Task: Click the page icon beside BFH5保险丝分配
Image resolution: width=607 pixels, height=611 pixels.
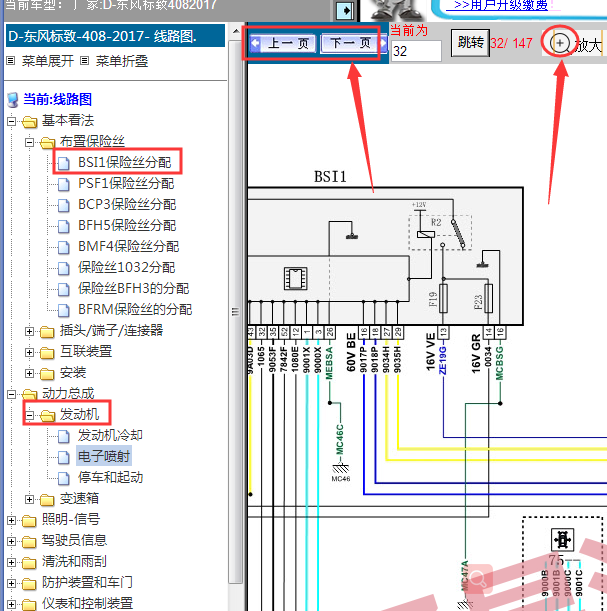Action: (x=64, y=226)
